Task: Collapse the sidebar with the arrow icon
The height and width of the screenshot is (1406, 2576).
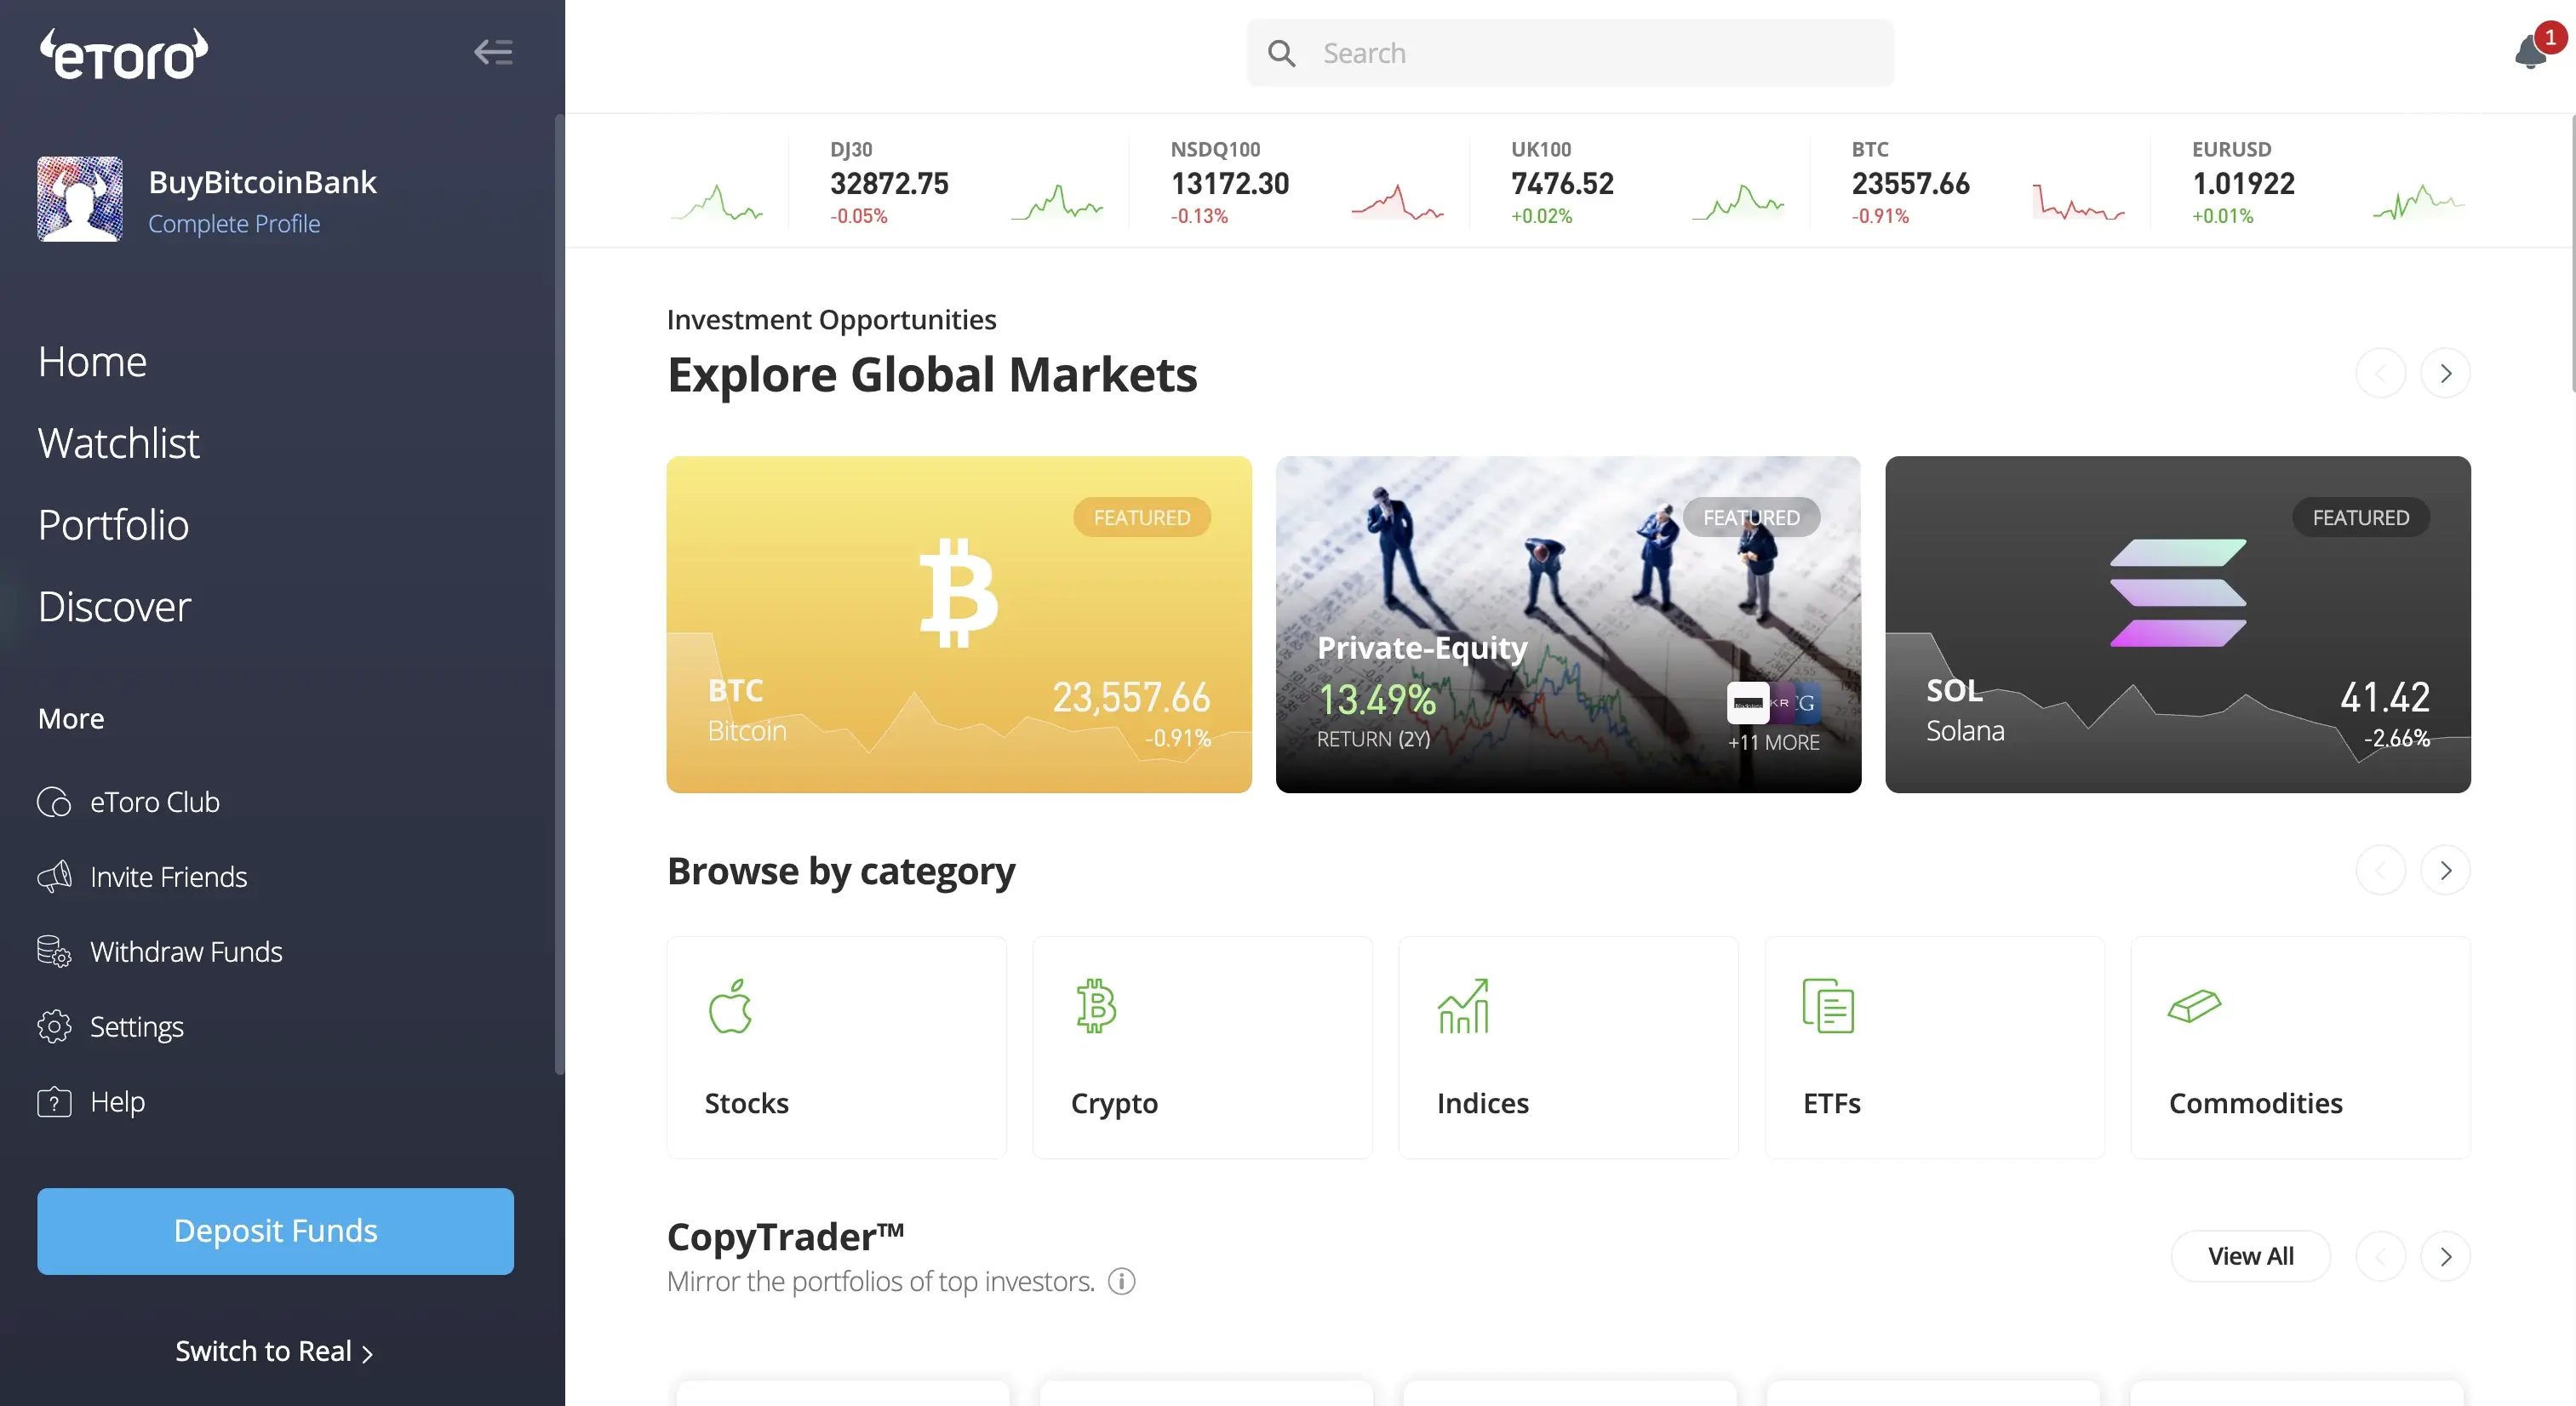Action: coord(493,52)
